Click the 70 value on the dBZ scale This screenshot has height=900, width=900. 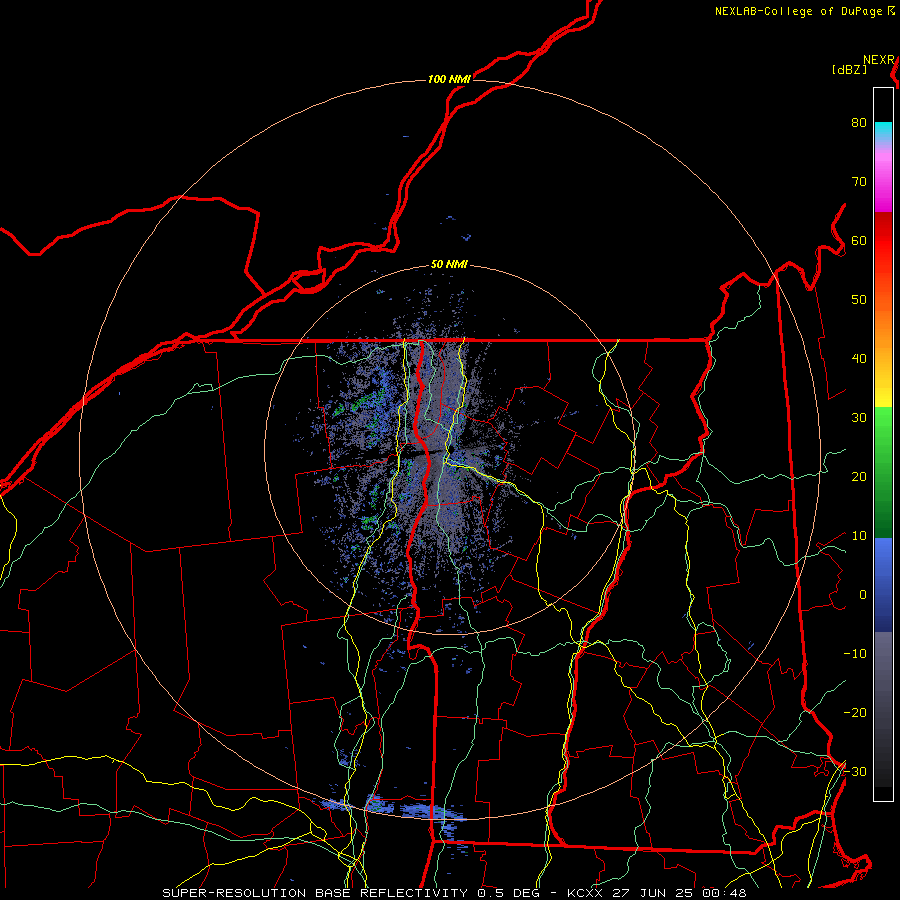pos(859,181)
